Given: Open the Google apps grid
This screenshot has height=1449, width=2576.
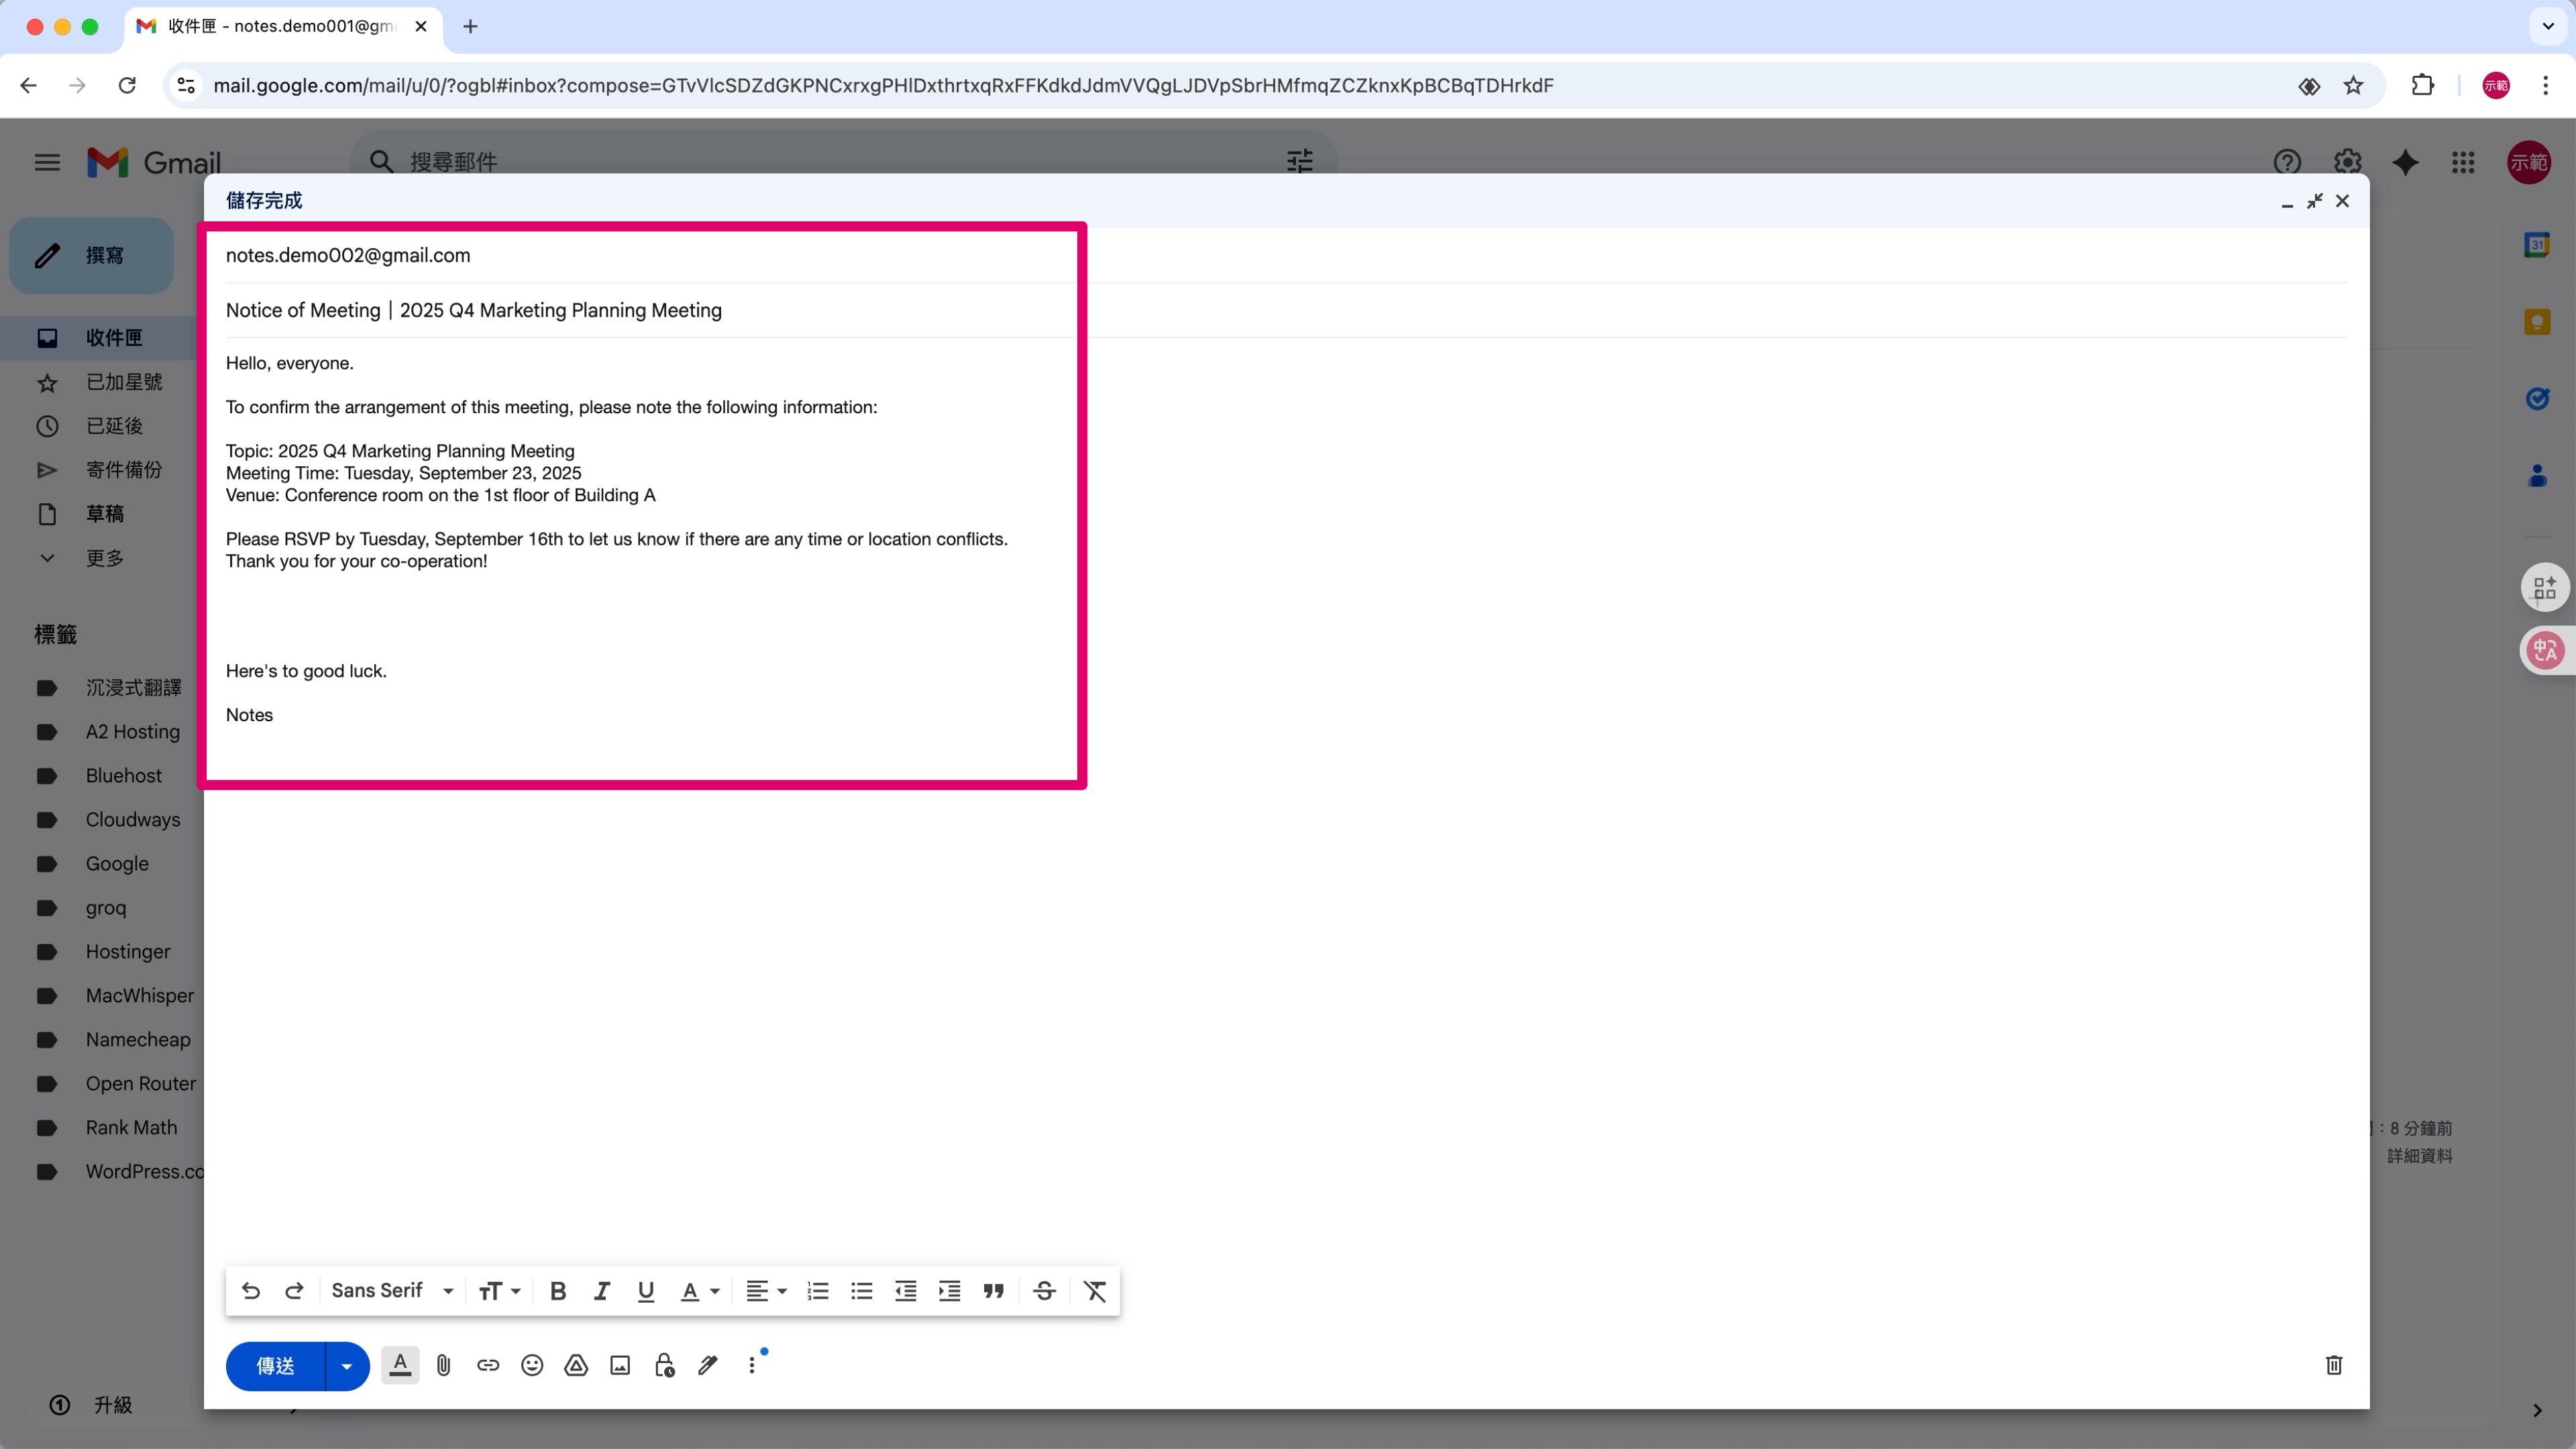Looking at the screenshot, I should point(2463,162).
